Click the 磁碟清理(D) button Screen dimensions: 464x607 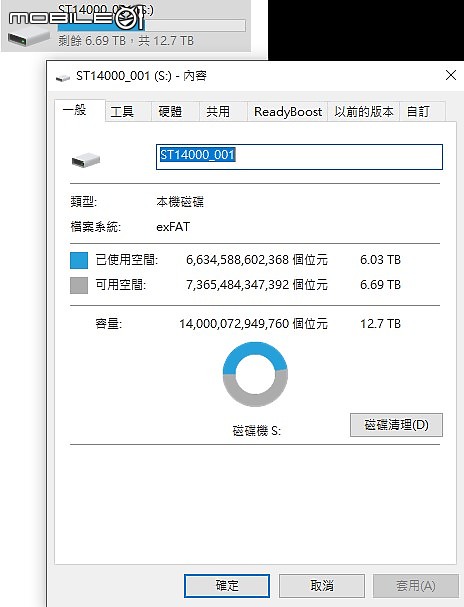pyautogui.click(x=396, y=425)
